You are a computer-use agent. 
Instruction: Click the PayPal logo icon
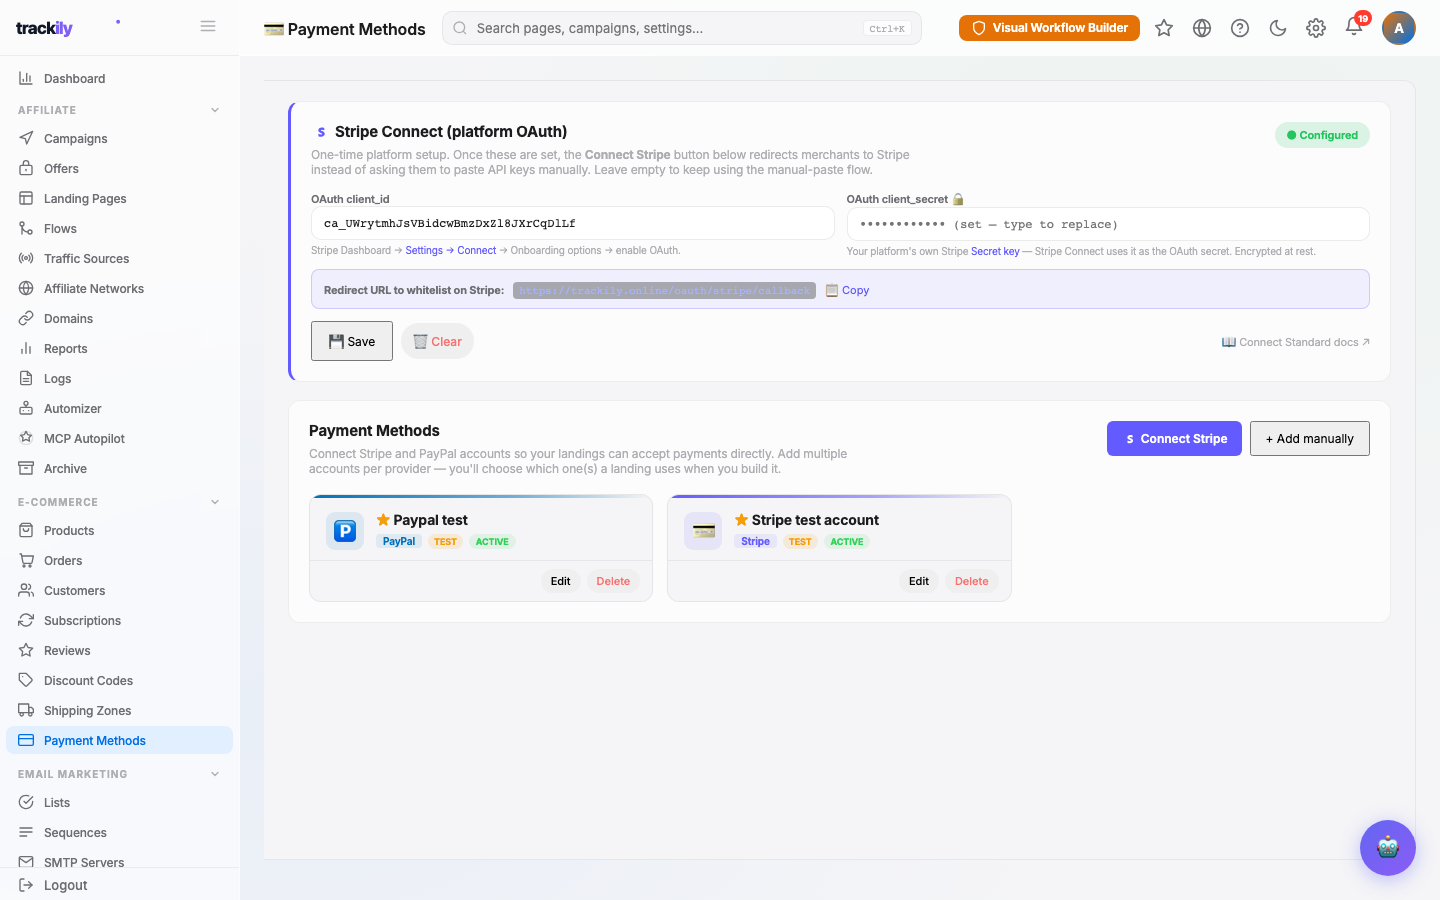click(x=345, y=531)
